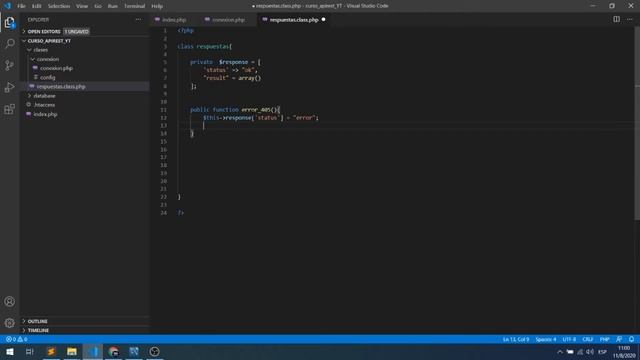This screenshot has width=640, height=360.
Task: Click the volume tray icon
Action: (590, 352)
